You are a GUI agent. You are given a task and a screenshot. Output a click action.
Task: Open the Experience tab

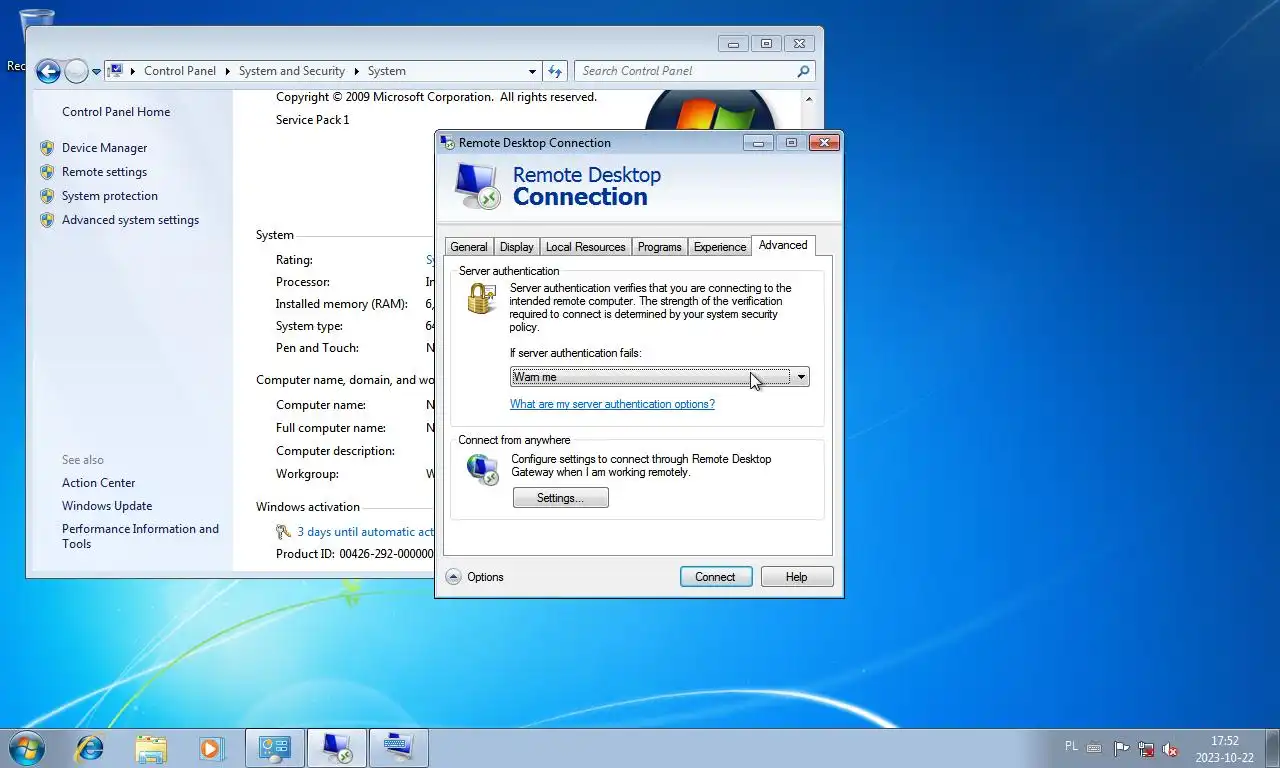pos(719,247)
